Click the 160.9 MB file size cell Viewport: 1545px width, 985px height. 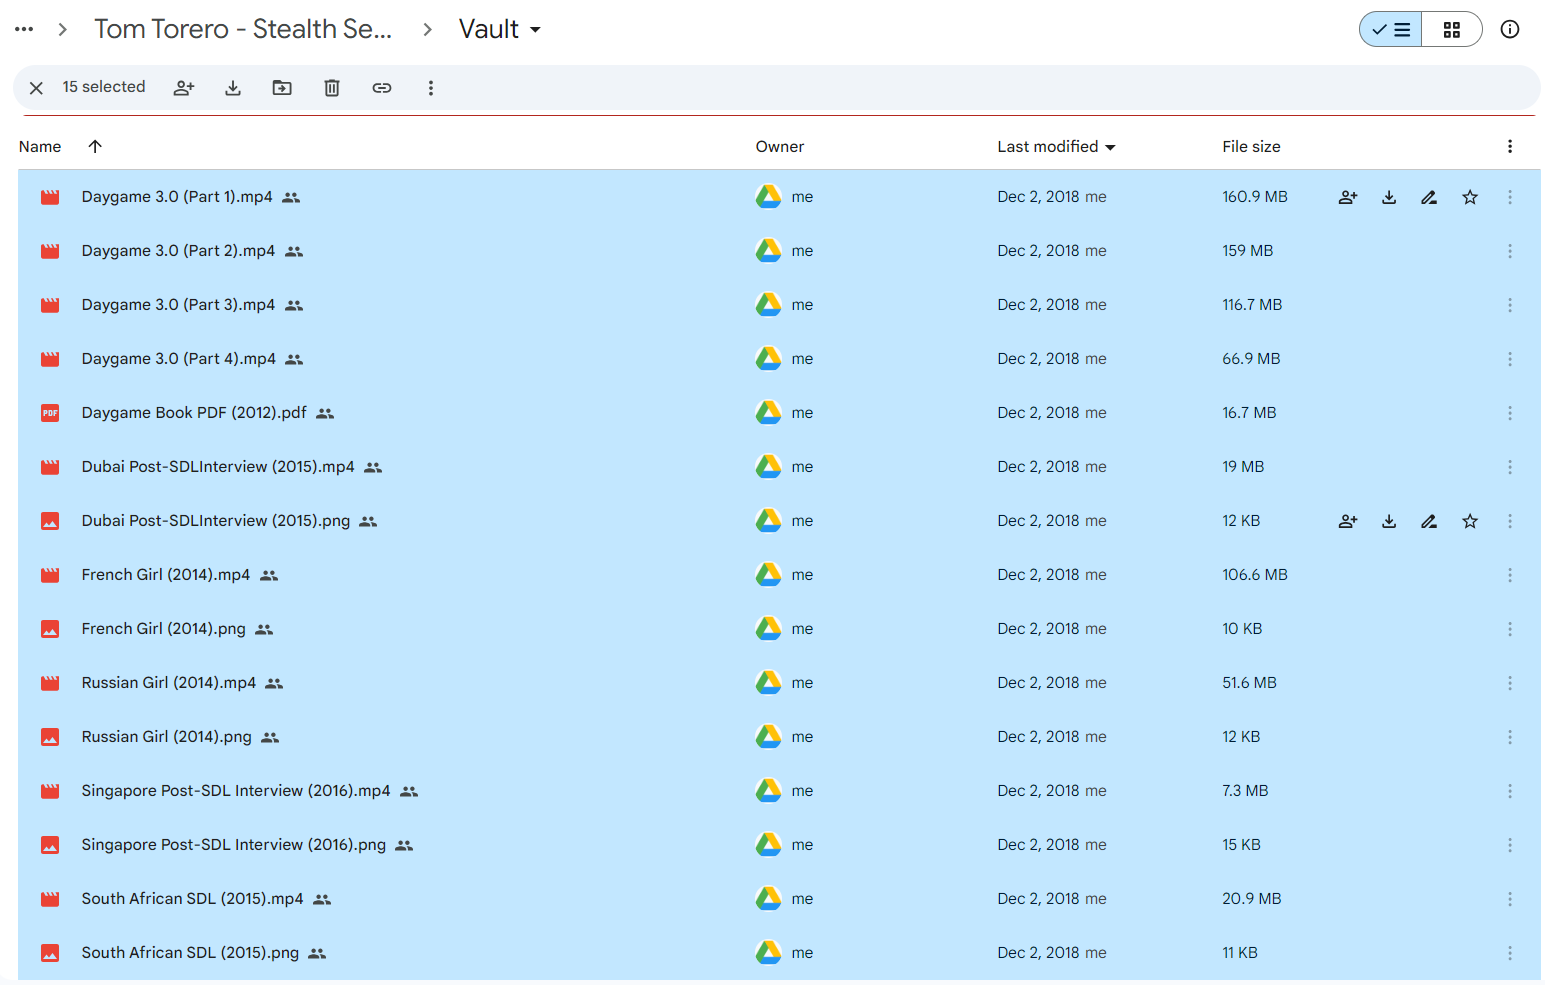coord(1255,197)
